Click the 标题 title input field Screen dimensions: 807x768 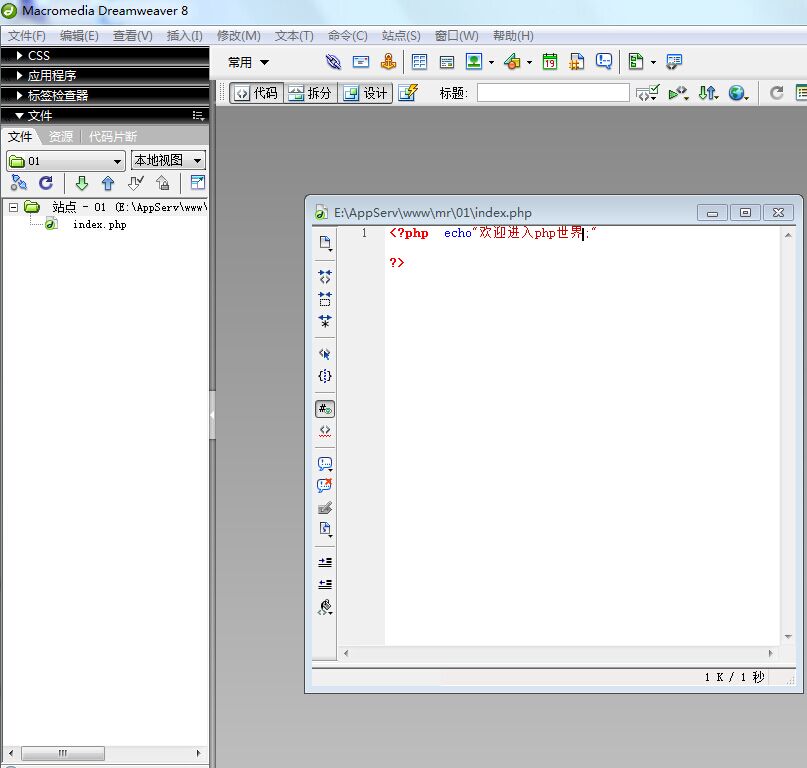[x=553, y=93]
